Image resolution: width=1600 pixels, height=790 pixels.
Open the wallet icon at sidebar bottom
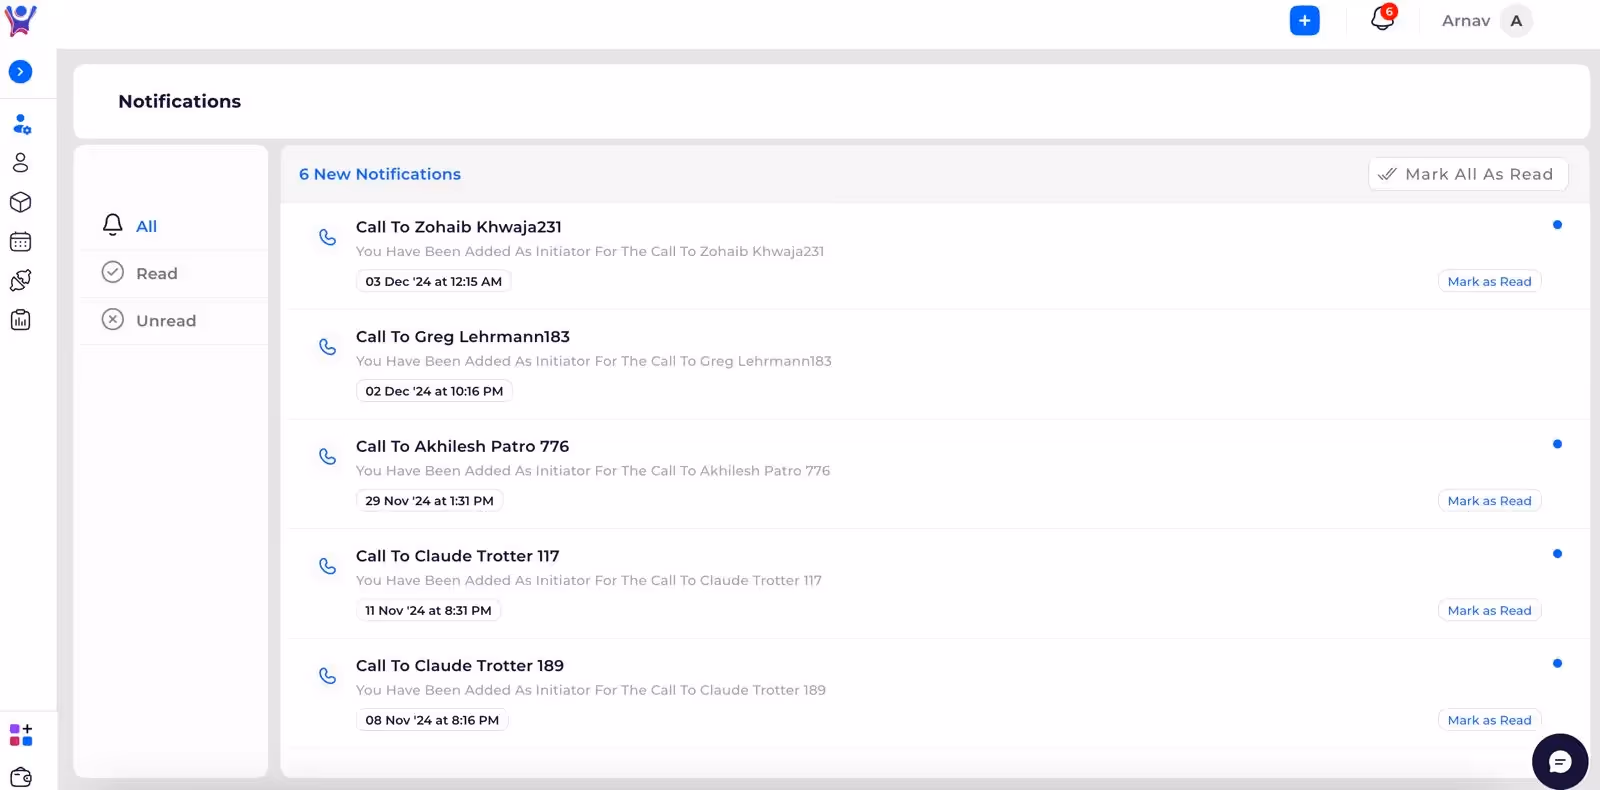click(x=21, y=777)
